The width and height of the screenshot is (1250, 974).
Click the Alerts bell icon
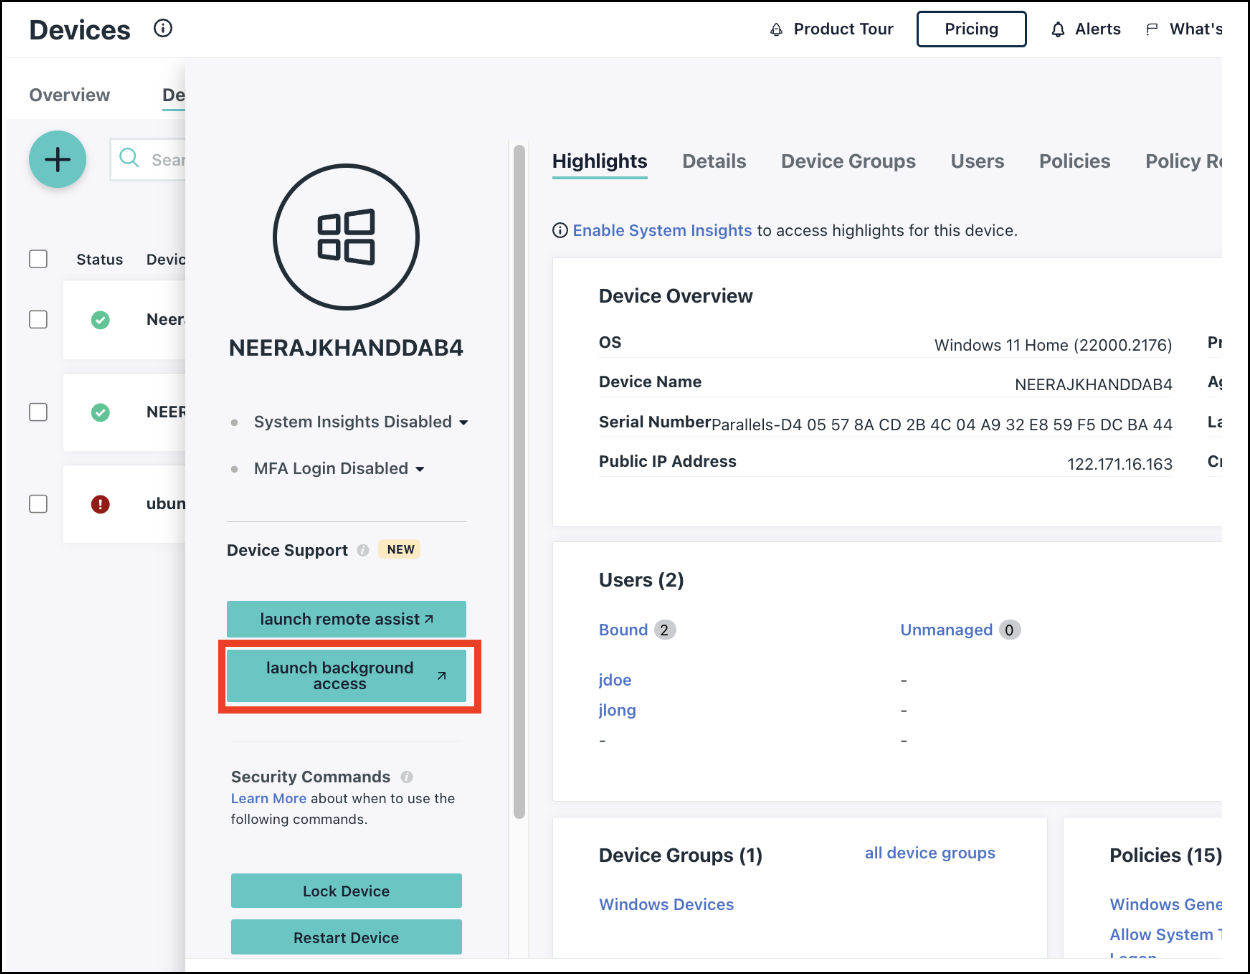tap(1058, 30)
